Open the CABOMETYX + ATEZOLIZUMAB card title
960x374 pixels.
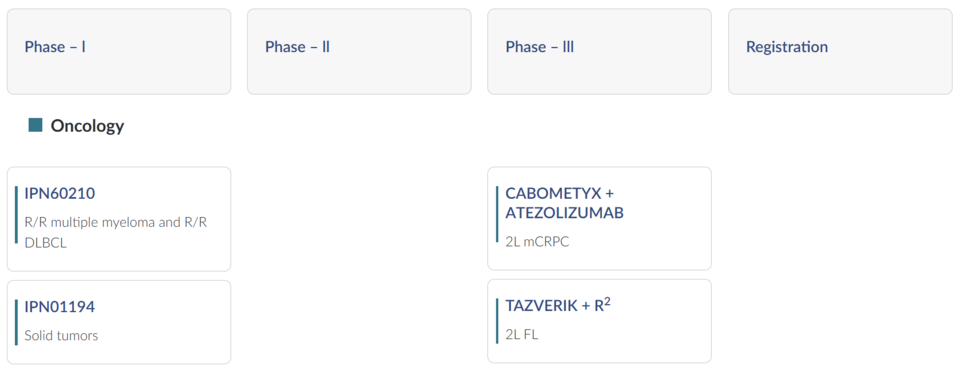(x=564, y=203)
